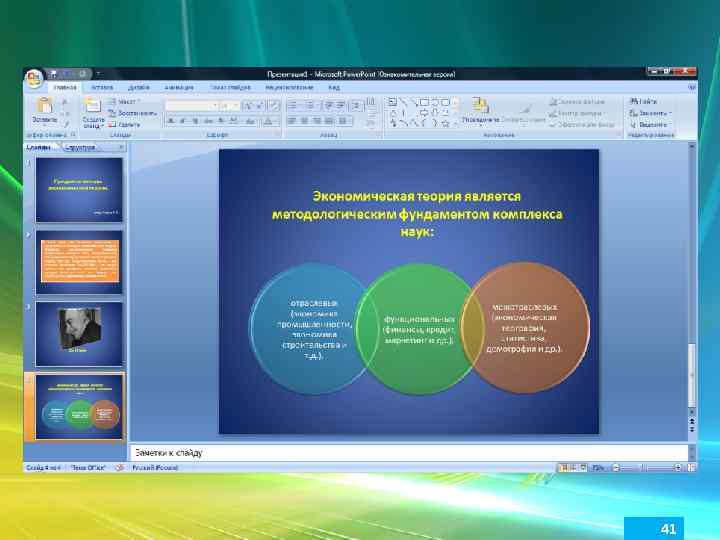
Task: Select the star shape in shapes gallery
Action: tap(445, 123)
